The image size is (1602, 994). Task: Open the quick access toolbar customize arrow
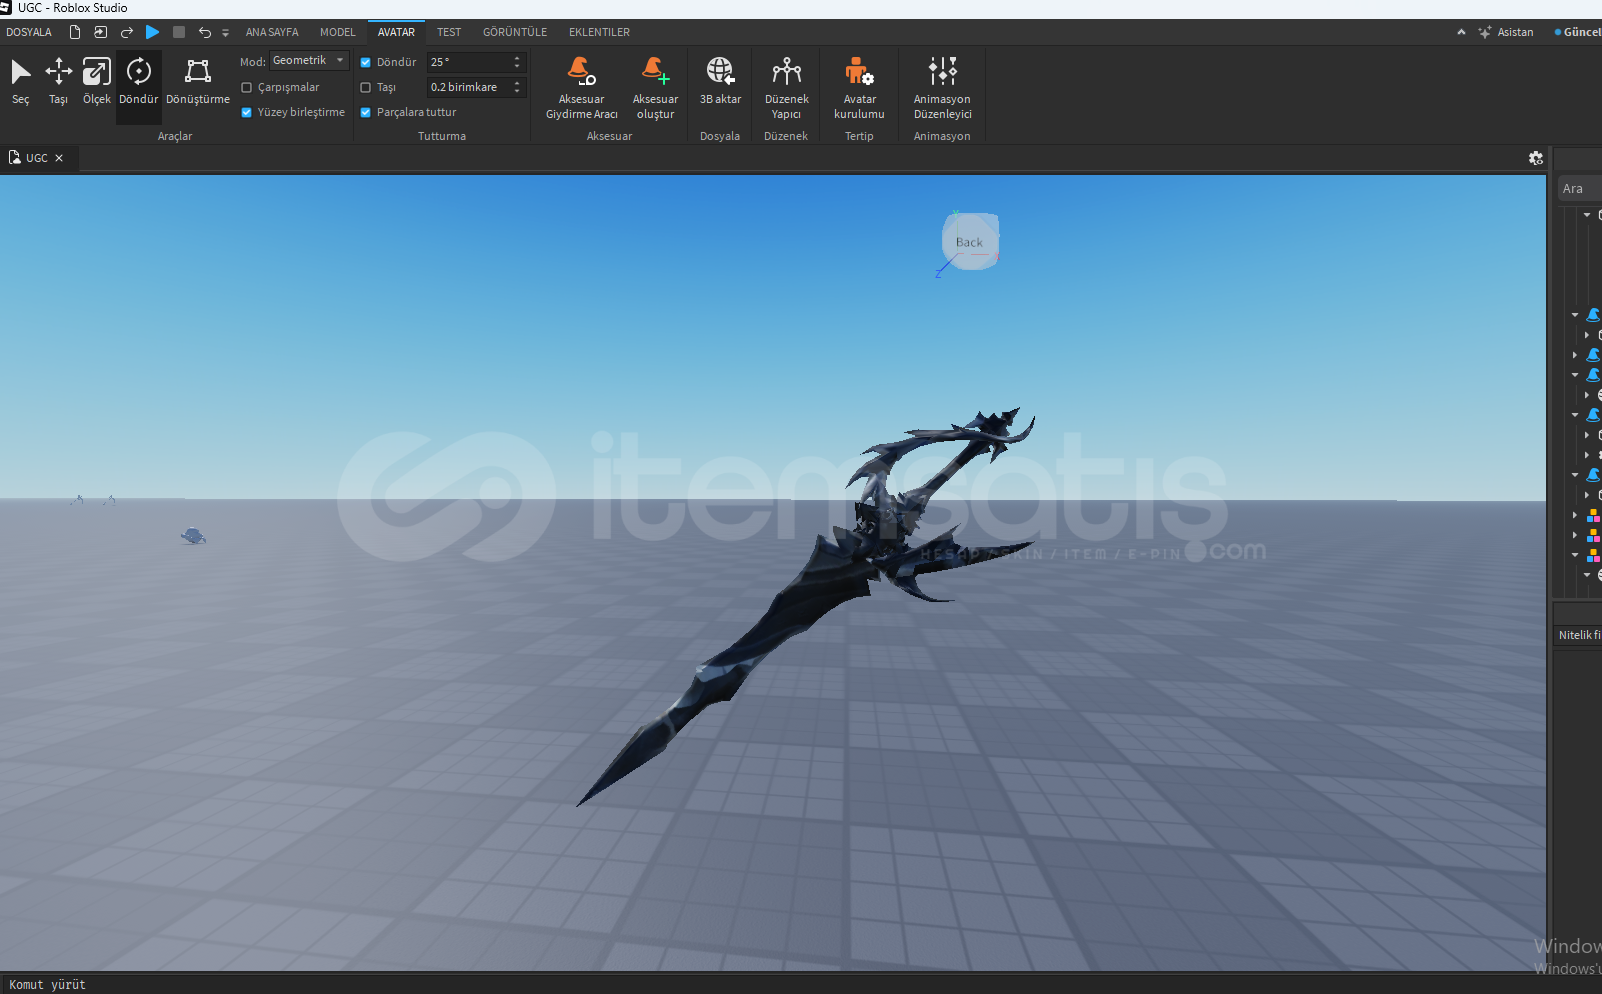coord(225,33)
